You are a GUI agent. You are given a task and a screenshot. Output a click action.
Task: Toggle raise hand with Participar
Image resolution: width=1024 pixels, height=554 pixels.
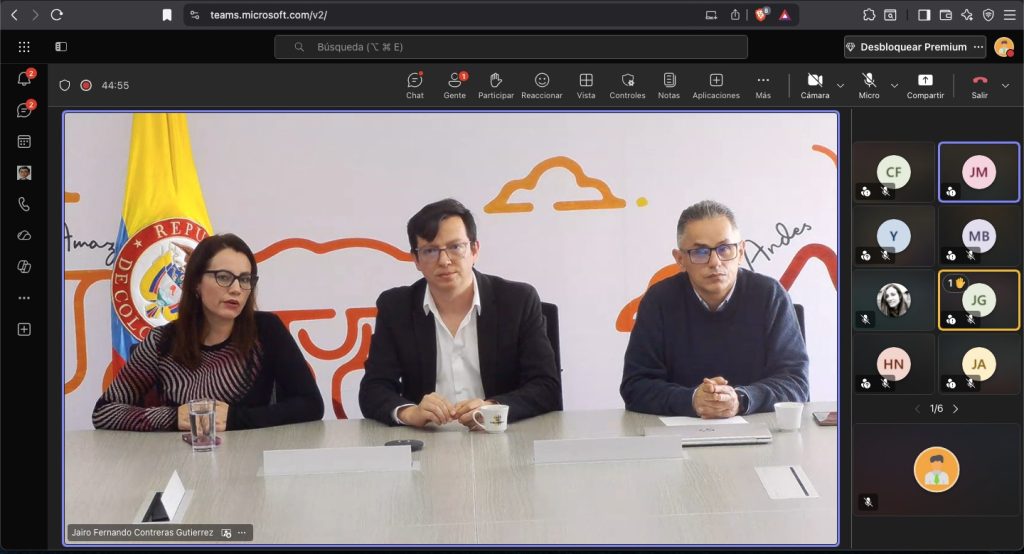pyautogui.click(x=495, y=85)
